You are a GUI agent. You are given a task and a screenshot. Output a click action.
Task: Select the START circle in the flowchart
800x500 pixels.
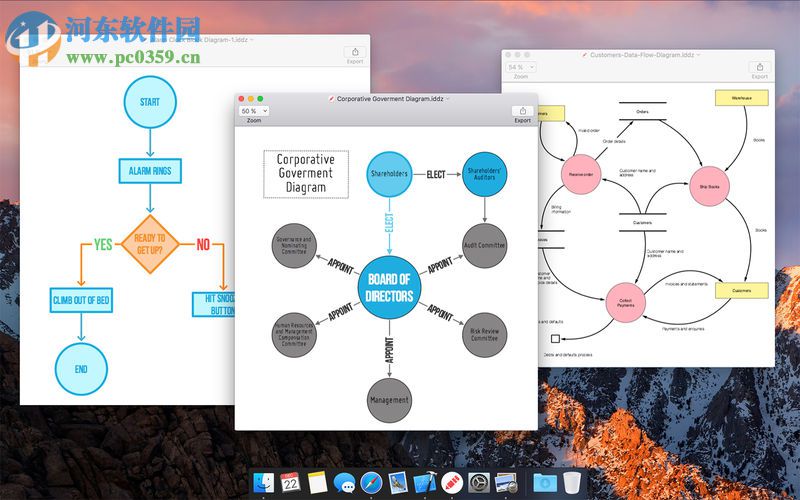coord(150,102)
